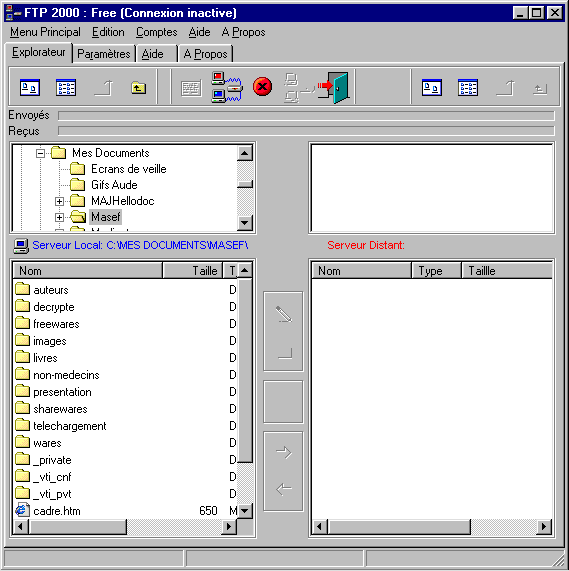This screenshot has height=571, width=569.
Task: Click remote Type column header
Action: tap(436, 271)
